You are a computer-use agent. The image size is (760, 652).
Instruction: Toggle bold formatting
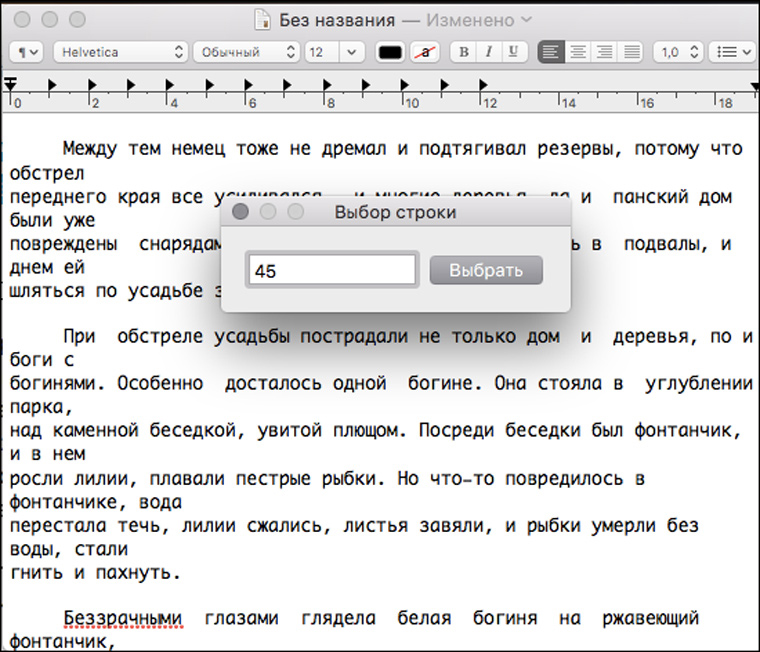pos(463,52)
